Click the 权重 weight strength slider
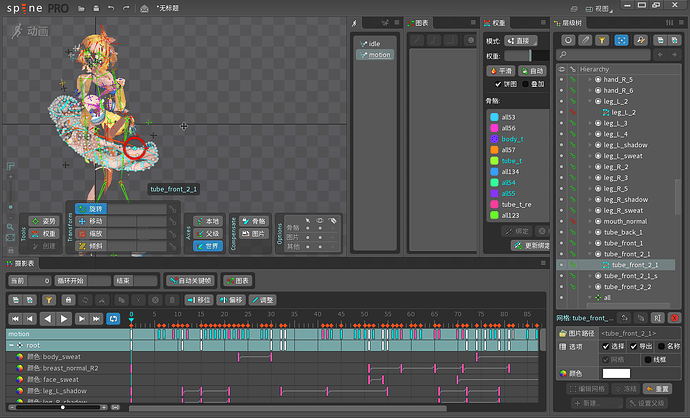This screenshot has height=418, width=690. point(526,55)
